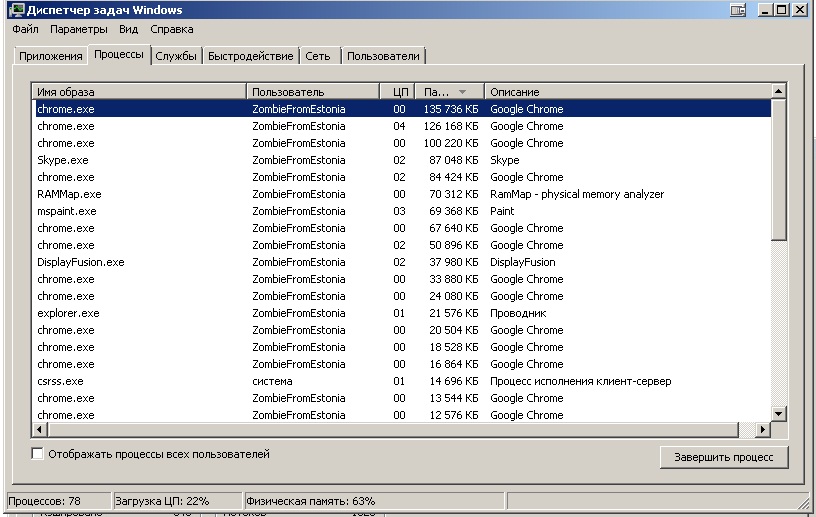This screenshot has height=517, width=816.
Task: Open the Пользователи tab
Action: (x=383, y=56)
